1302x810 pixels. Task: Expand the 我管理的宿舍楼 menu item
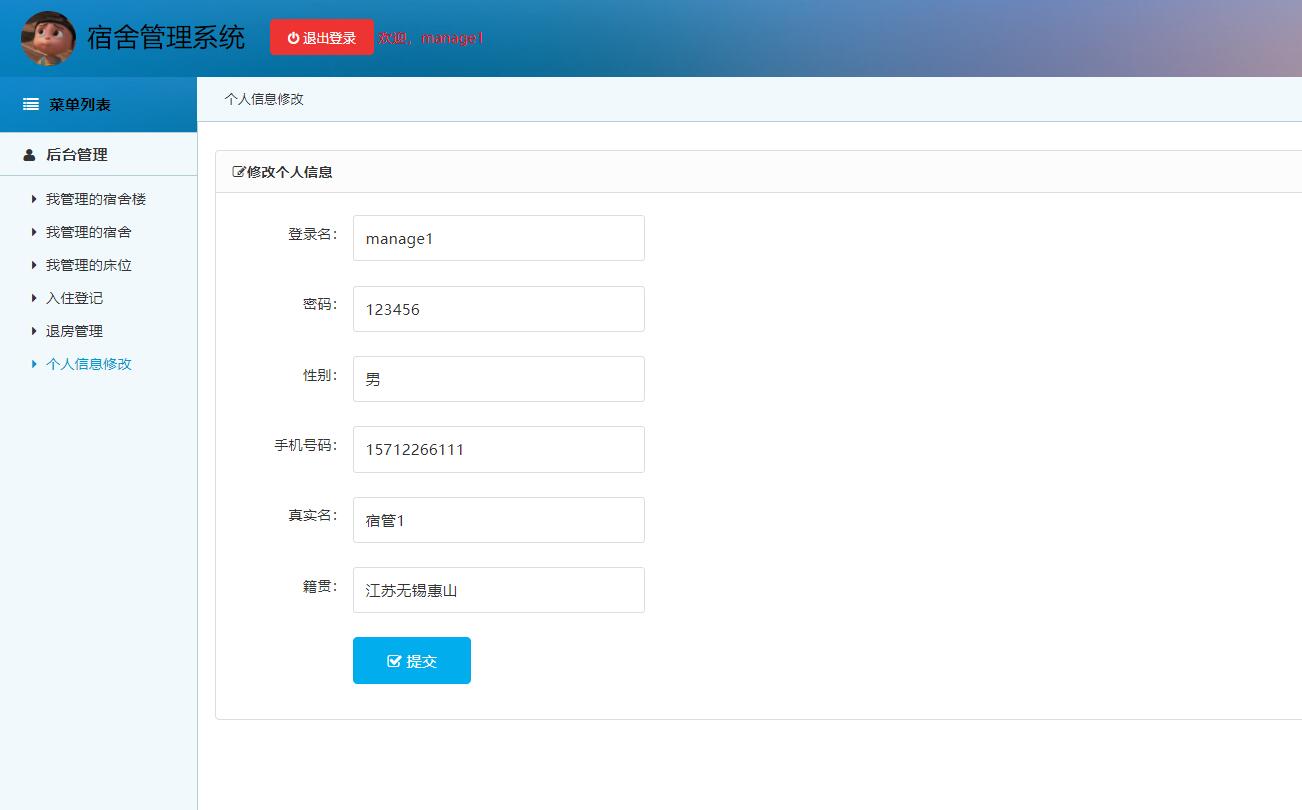[96, 199]
